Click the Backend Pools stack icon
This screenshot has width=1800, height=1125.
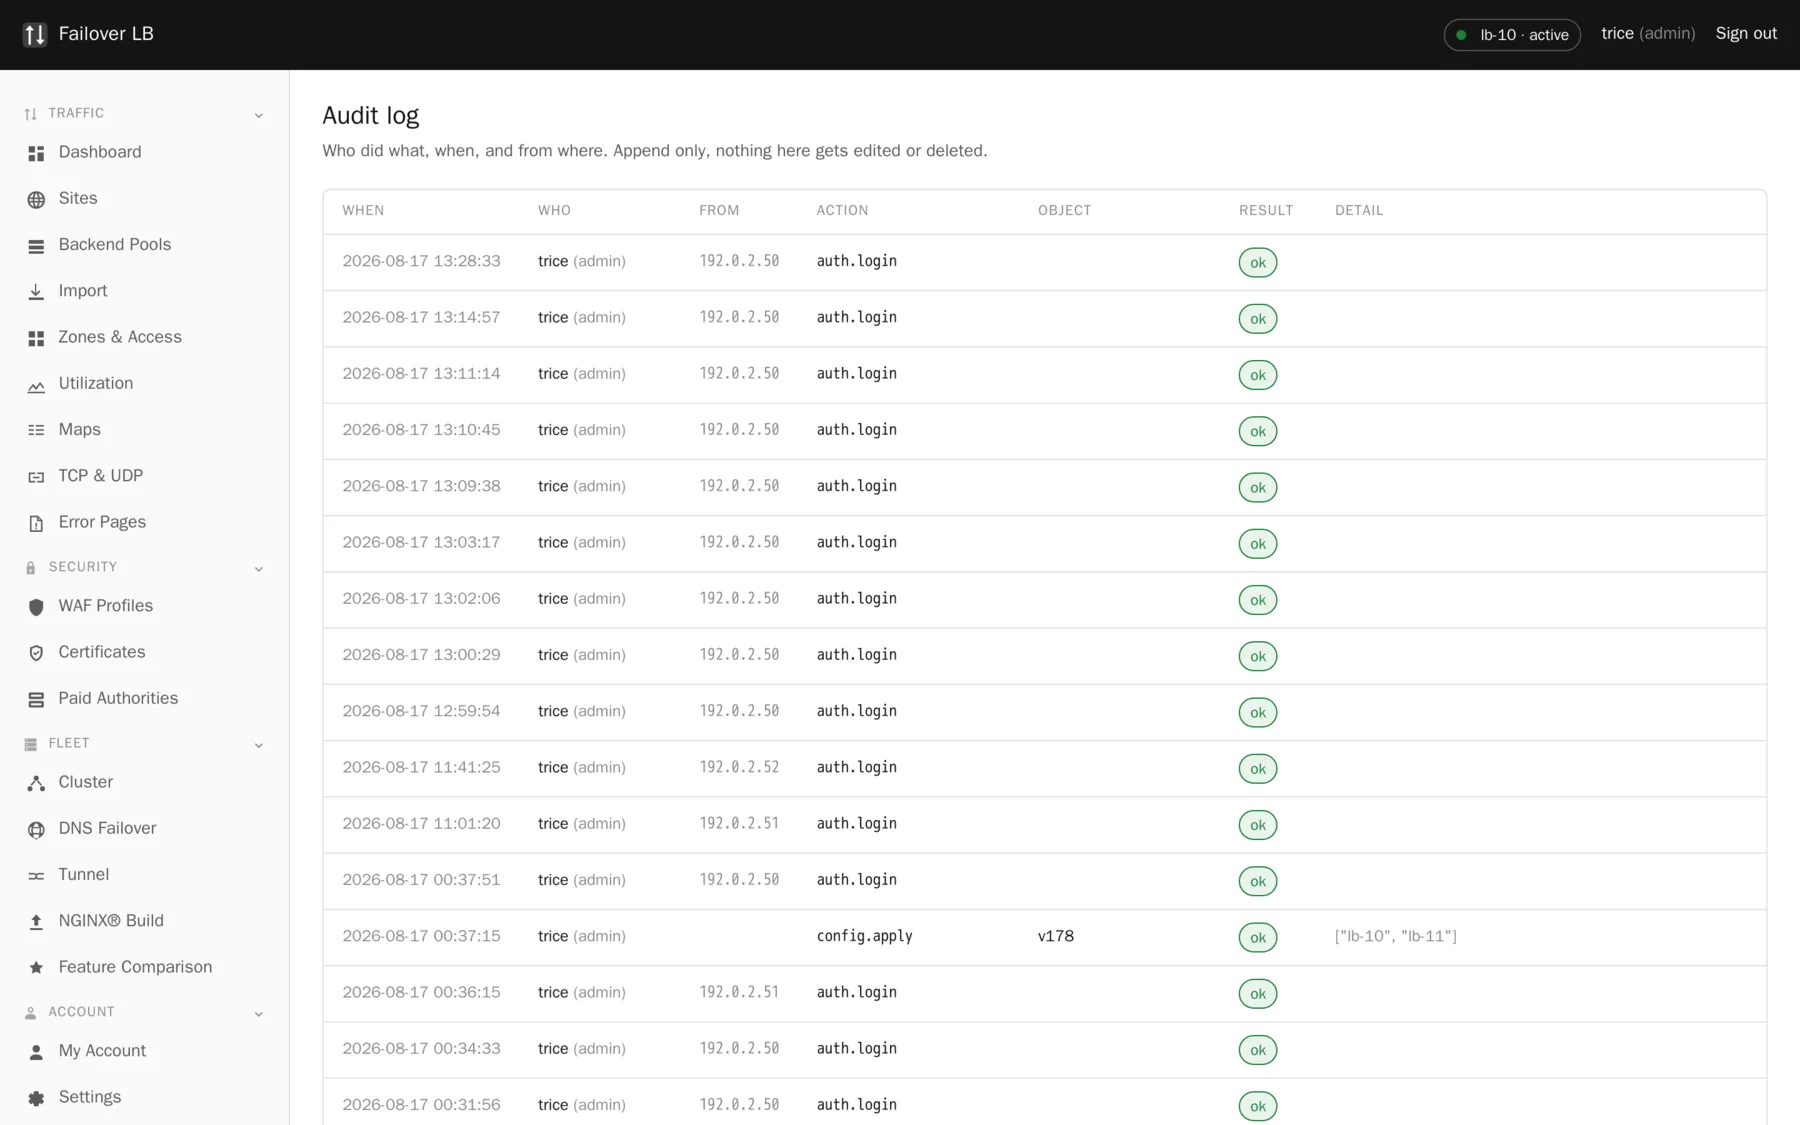(x=36, y=245)
